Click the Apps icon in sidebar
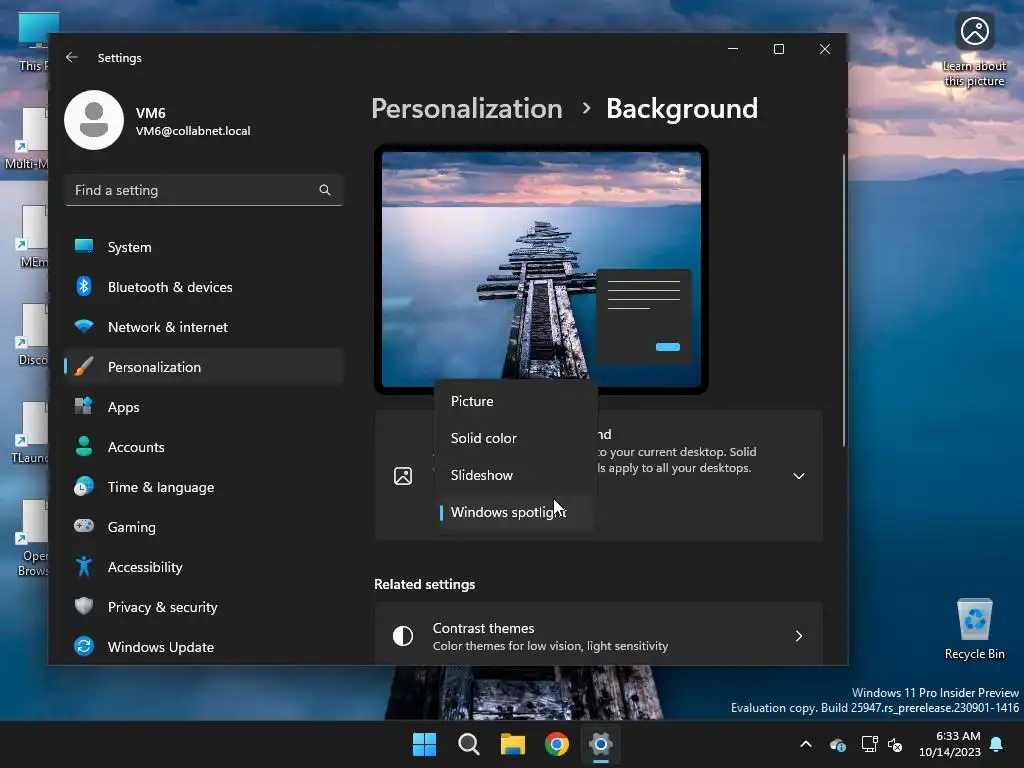The width and height of the screenshot is (1024, 768). pyautogui.click(x=84, y=406)
